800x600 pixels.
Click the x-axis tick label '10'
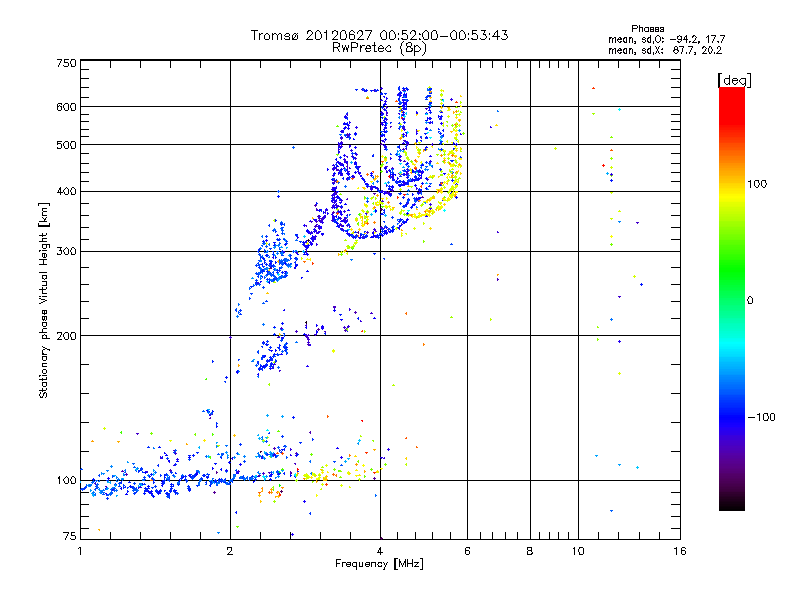[x=578, y=551]
